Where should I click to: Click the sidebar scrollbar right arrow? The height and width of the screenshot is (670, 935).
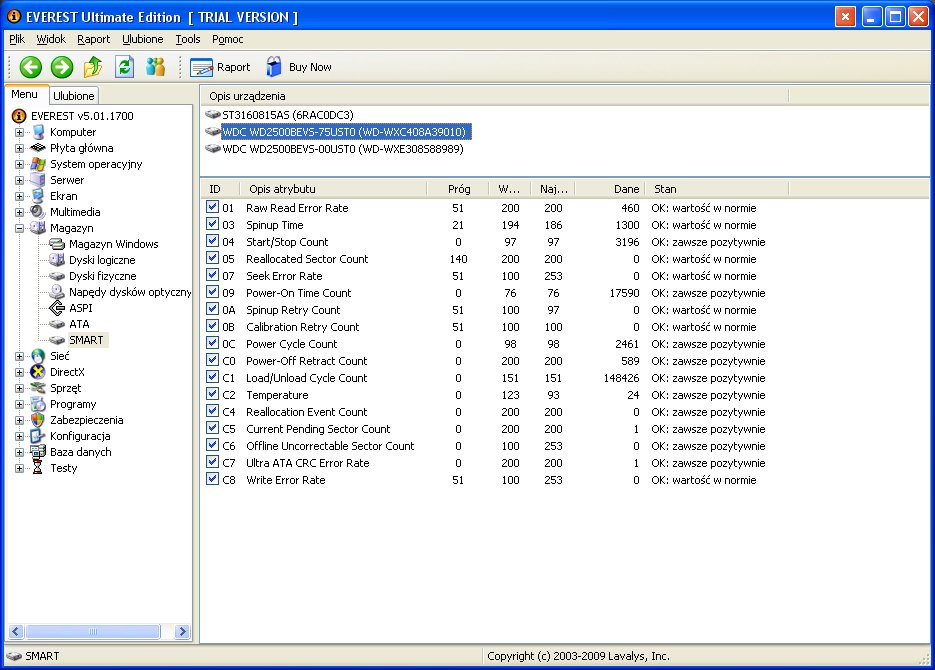click(182, 631)
